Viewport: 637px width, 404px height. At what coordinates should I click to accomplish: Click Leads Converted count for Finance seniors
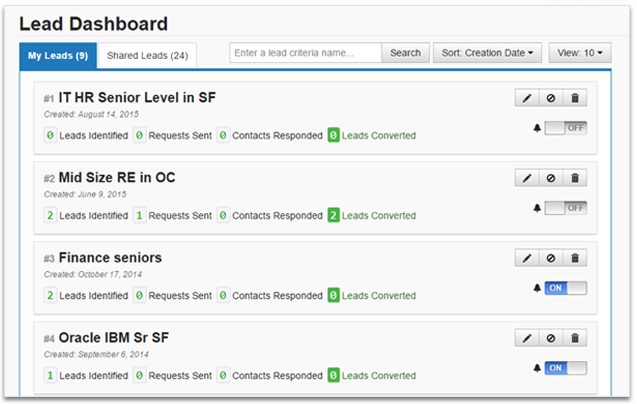pyautogui.click(x=334, y=296)
